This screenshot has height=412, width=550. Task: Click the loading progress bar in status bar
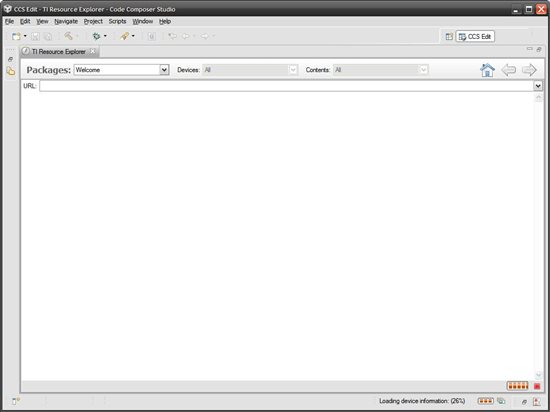pos(485,401)
